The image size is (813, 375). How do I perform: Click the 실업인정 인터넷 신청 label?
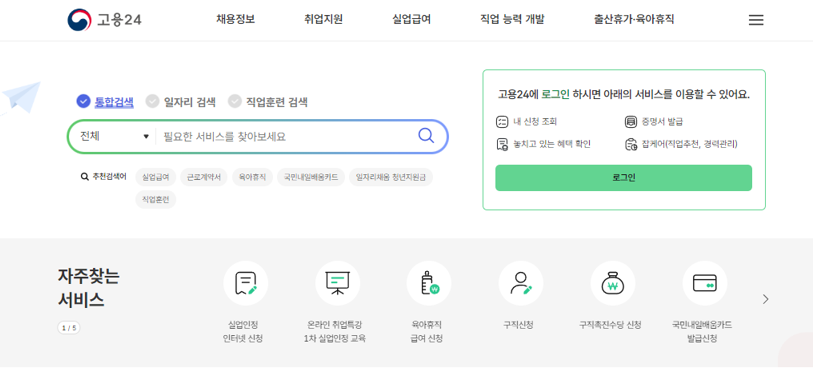[x=243, y=332]
